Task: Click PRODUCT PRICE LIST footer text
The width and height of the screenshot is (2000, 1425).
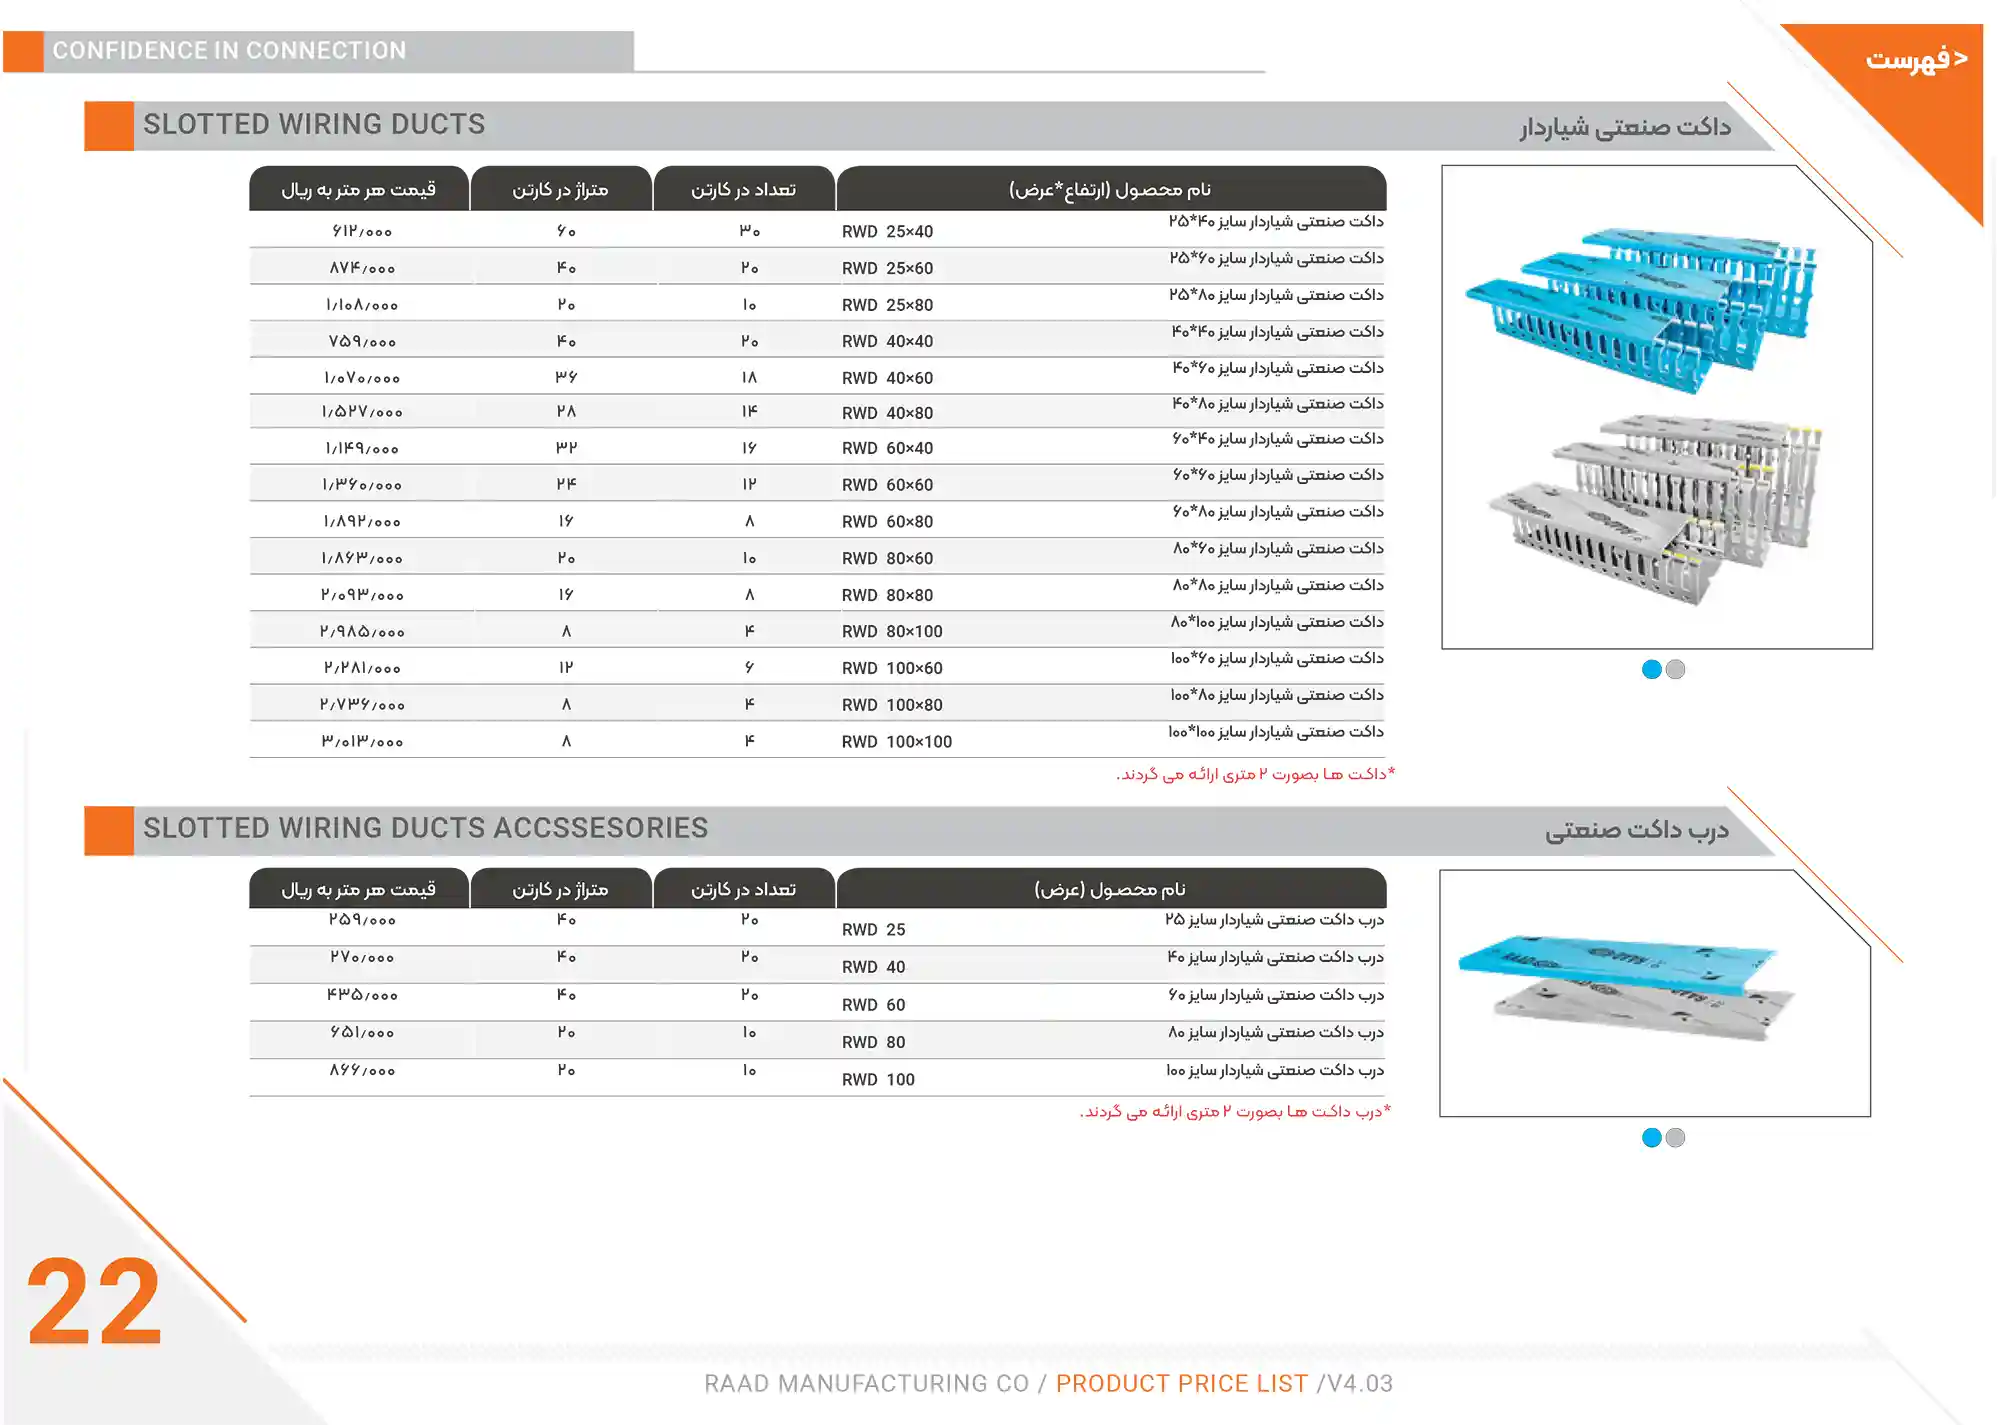Action: 1181,1383
